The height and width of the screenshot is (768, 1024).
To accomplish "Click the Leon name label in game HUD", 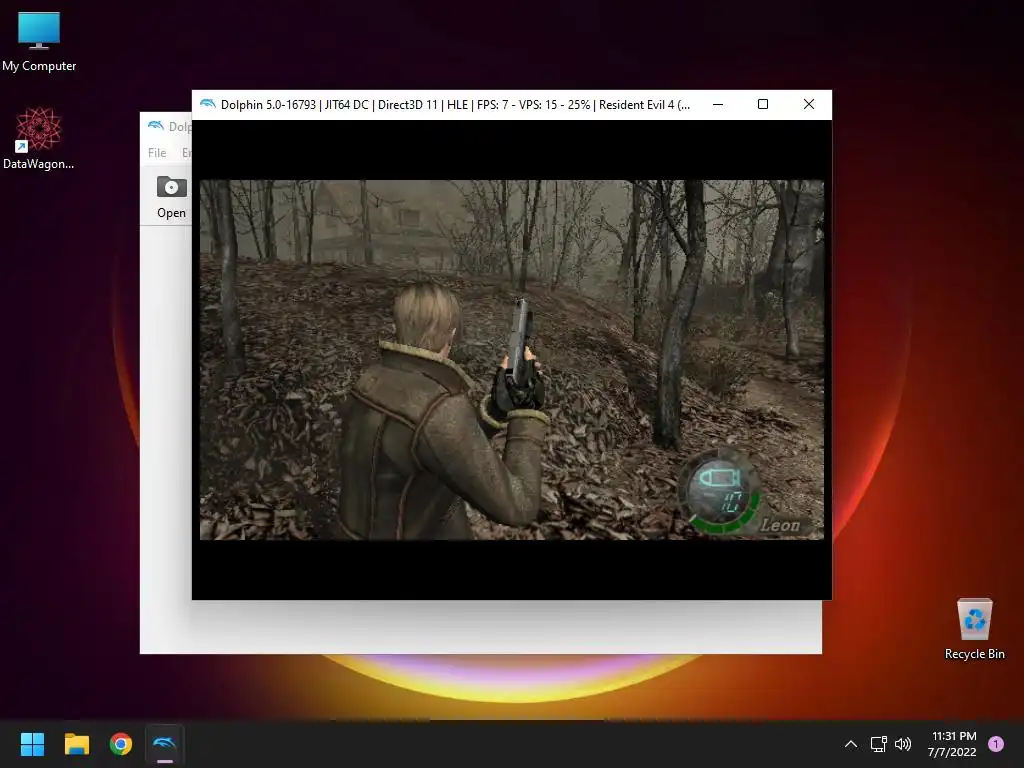I will pos(780,524).
